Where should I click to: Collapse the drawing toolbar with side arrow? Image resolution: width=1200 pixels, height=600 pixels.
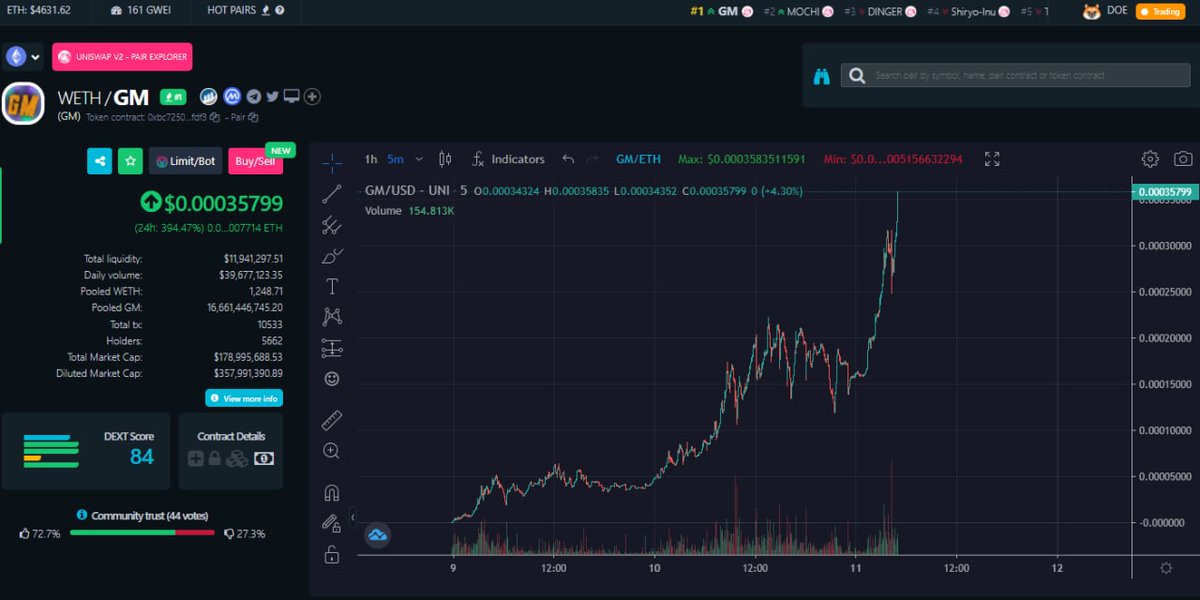[352, 518]
